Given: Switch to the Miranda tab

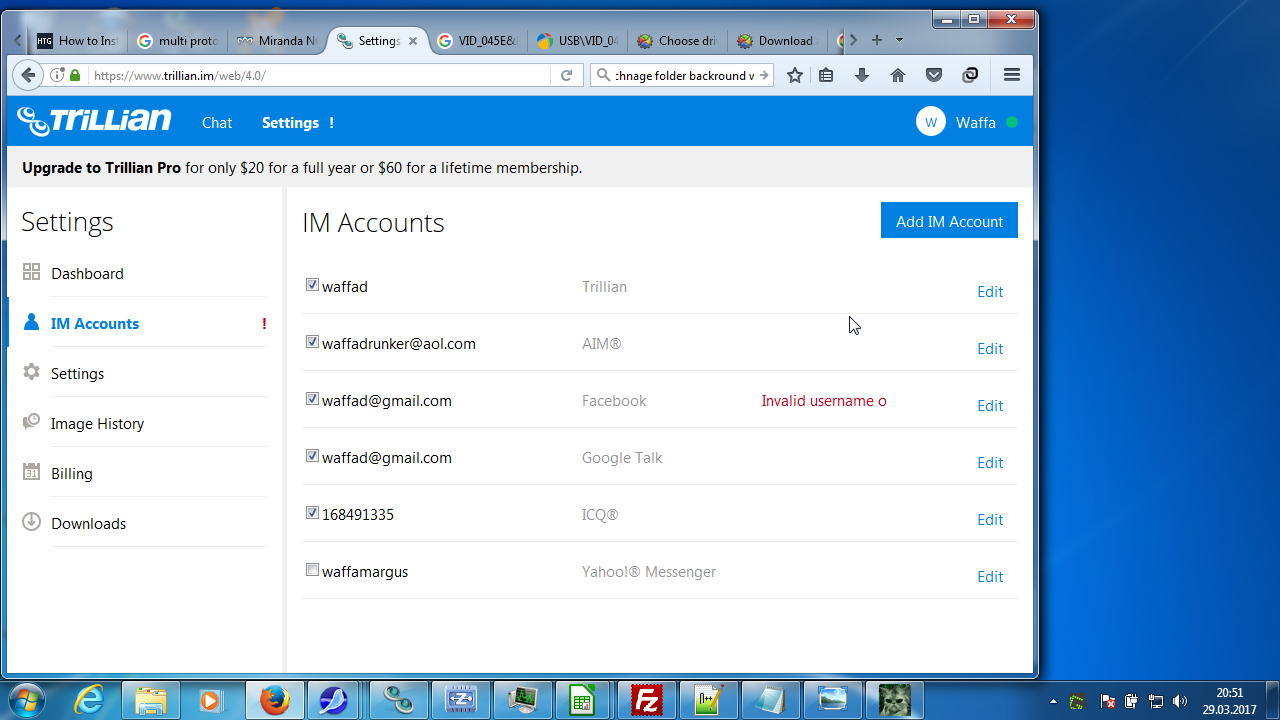Looking at the screenshot, I should (278, 41).
